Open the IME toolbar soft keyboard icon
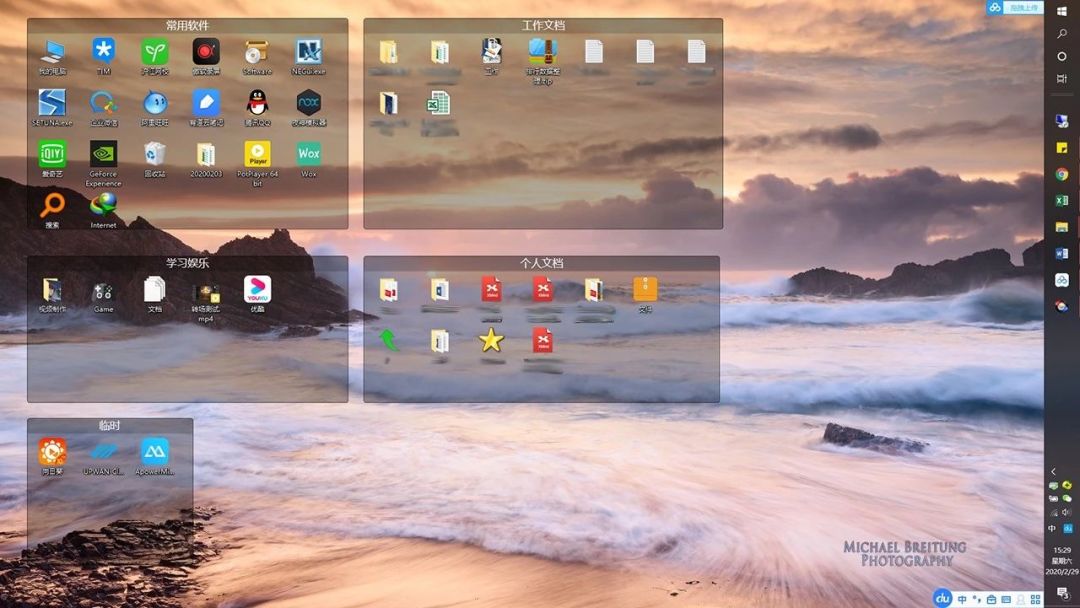The width and height of the screenshot is (1080, 608). (1006, 600)
